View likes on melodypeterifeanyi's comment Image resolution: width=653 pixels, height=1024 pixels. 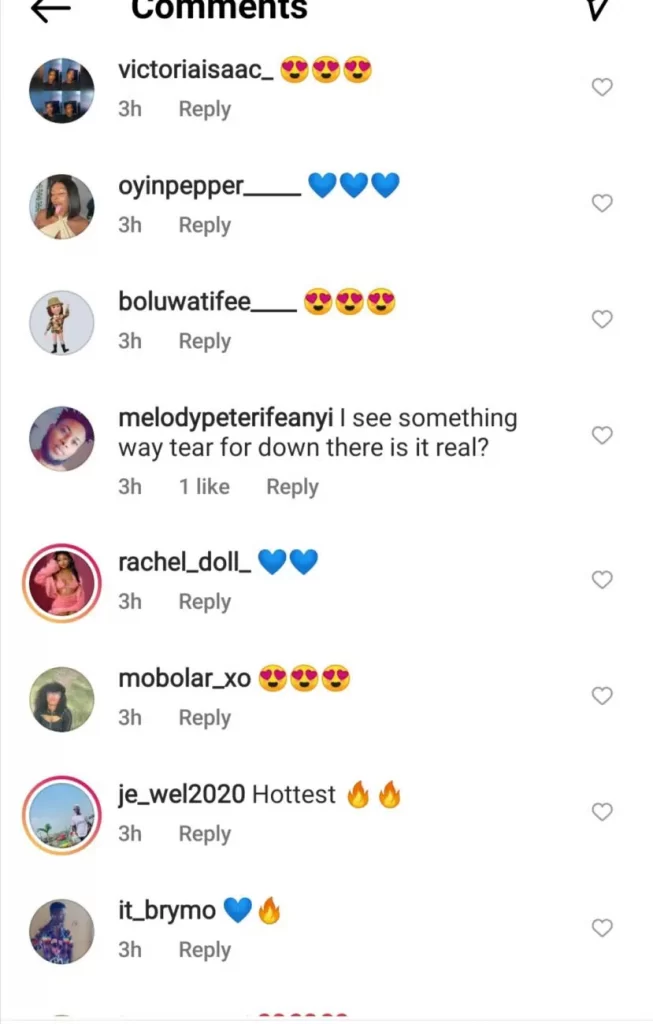tap(204, 487)
